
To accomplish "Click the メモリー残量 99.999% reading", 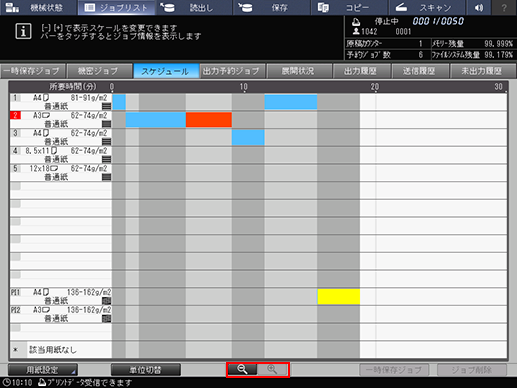I will pos(473,44).
